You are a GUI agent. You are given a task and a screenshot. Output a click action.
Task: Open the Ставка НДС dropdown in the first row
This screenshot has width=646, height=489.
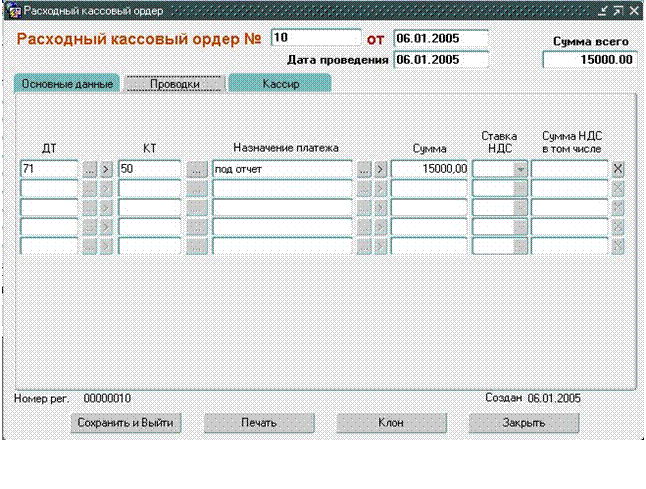[520, 169]
